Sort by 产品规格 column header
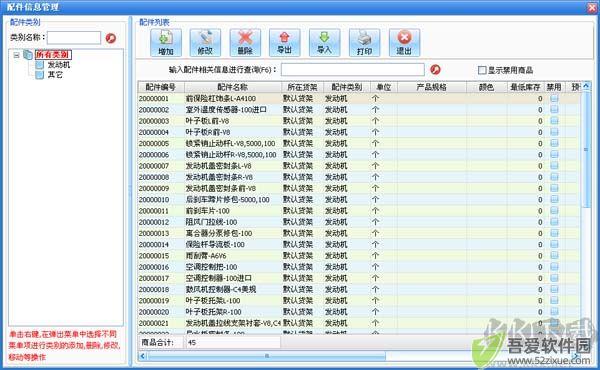The image size is (600, 370). [x=432, y=87]
